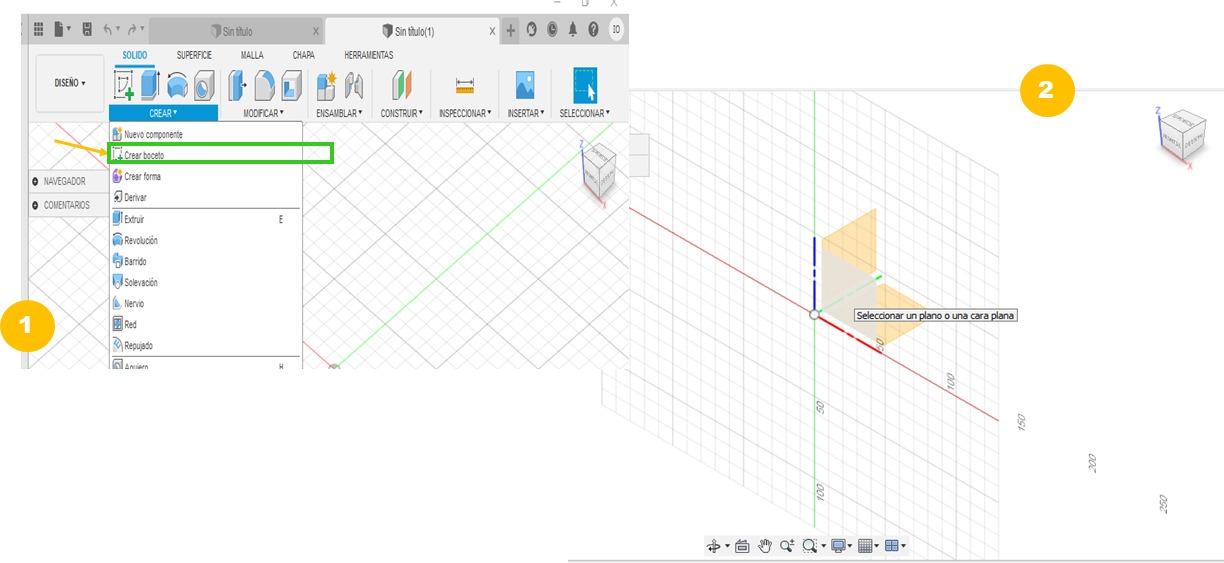Open the notifications bell

pyautogui.click(x=573, y=30)
